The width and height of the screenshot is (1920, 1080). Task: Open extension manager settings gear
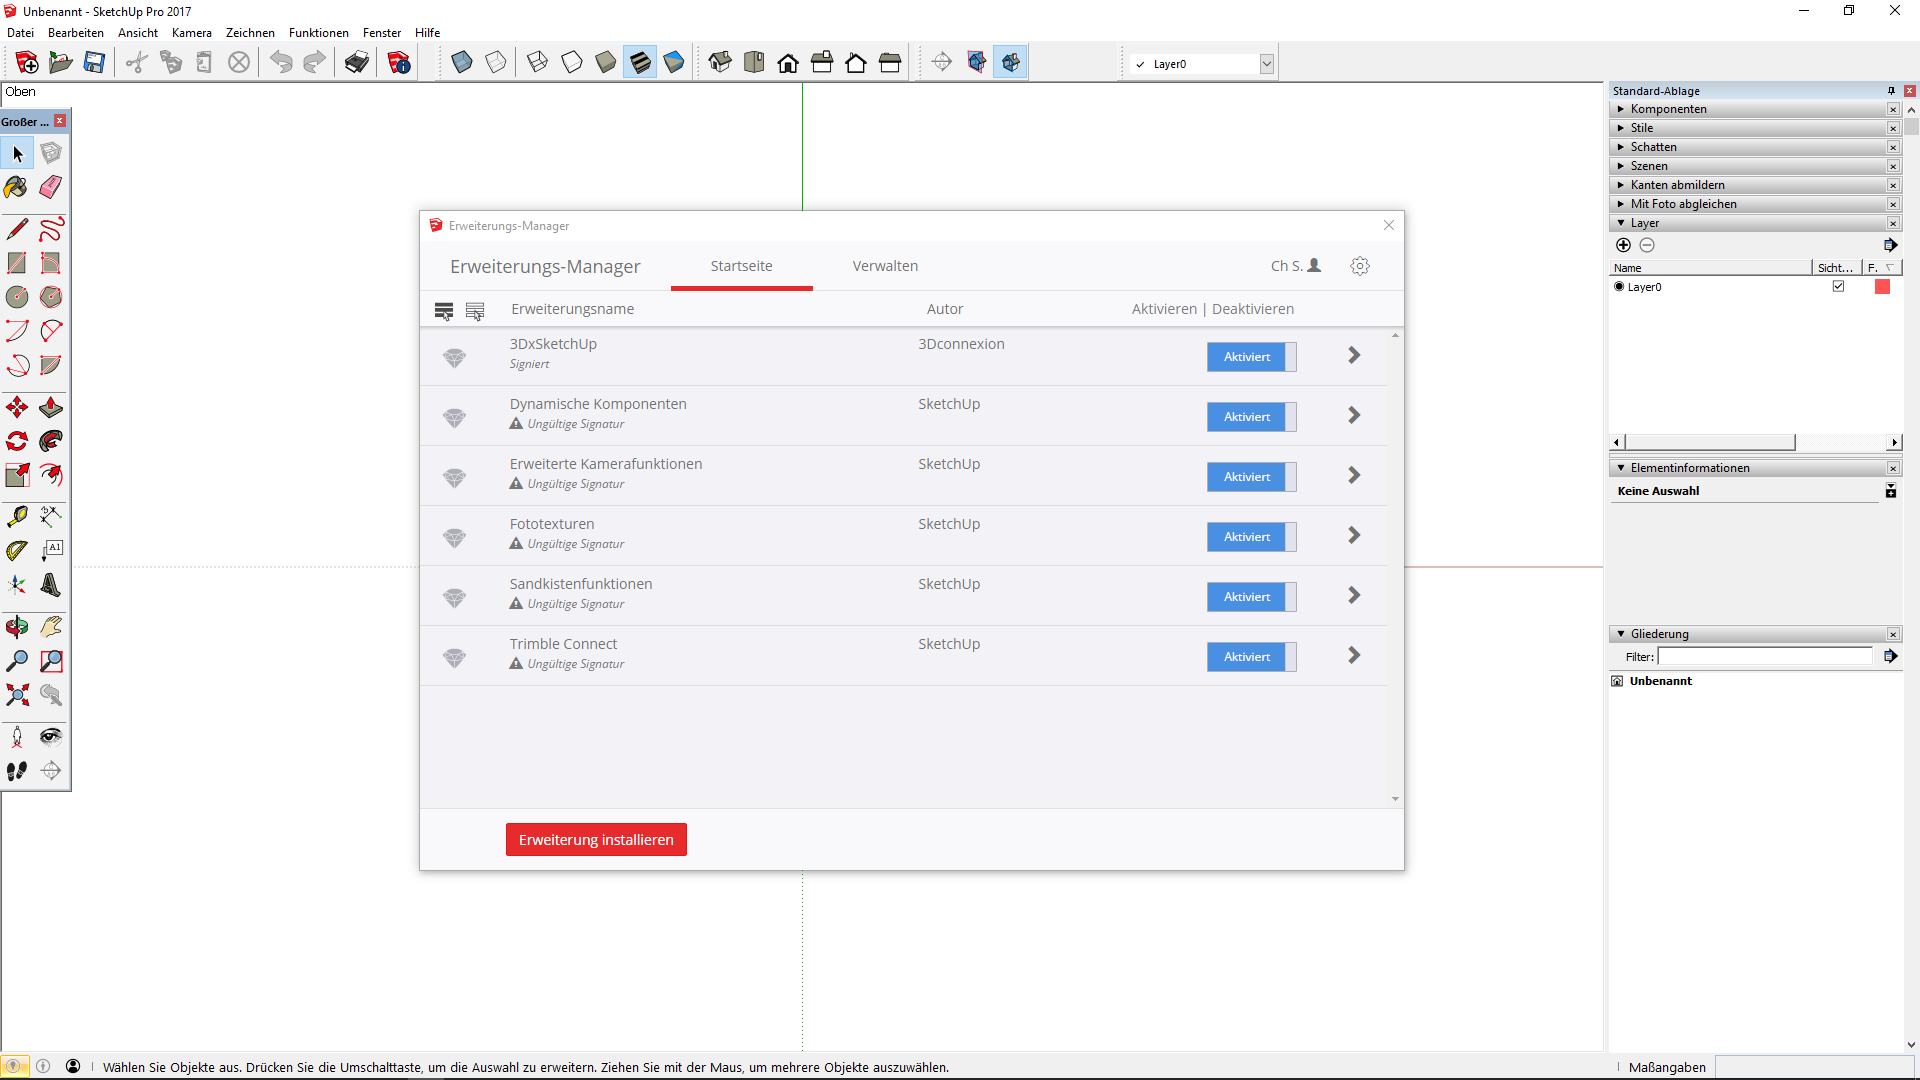coord(1359,266)
